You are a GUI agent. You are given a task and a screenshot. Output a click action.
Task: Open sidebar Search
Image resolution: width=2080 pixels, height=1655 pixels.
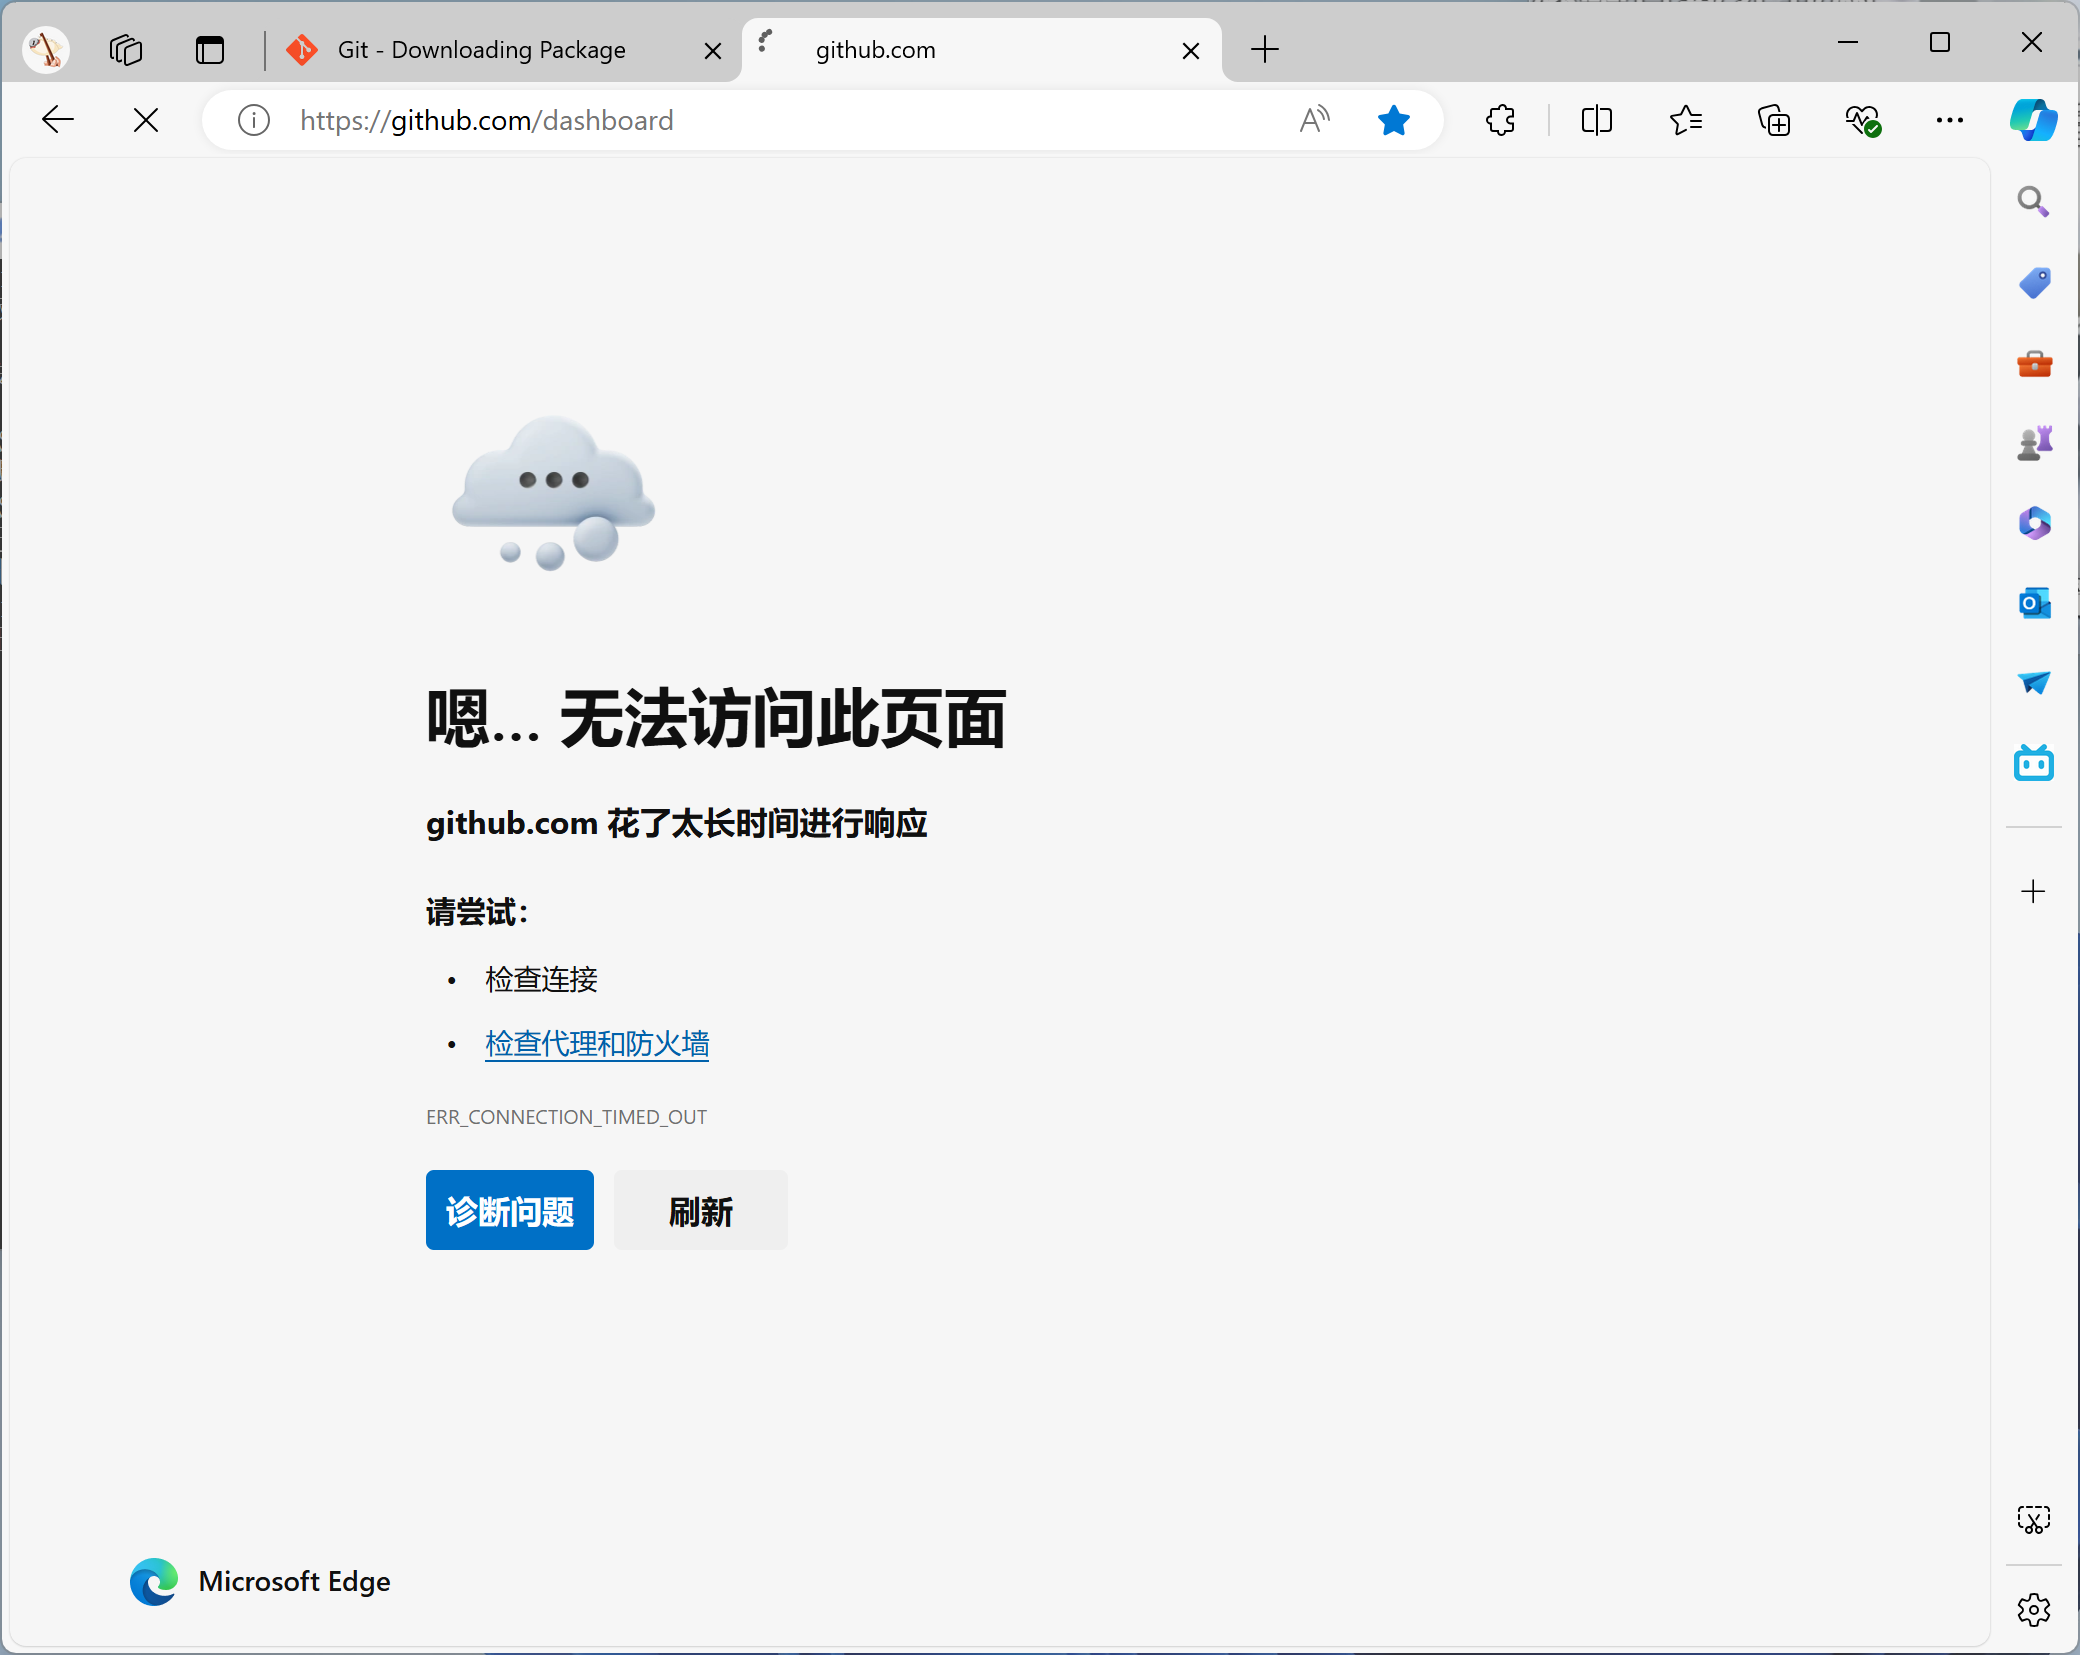point(2033,202)
